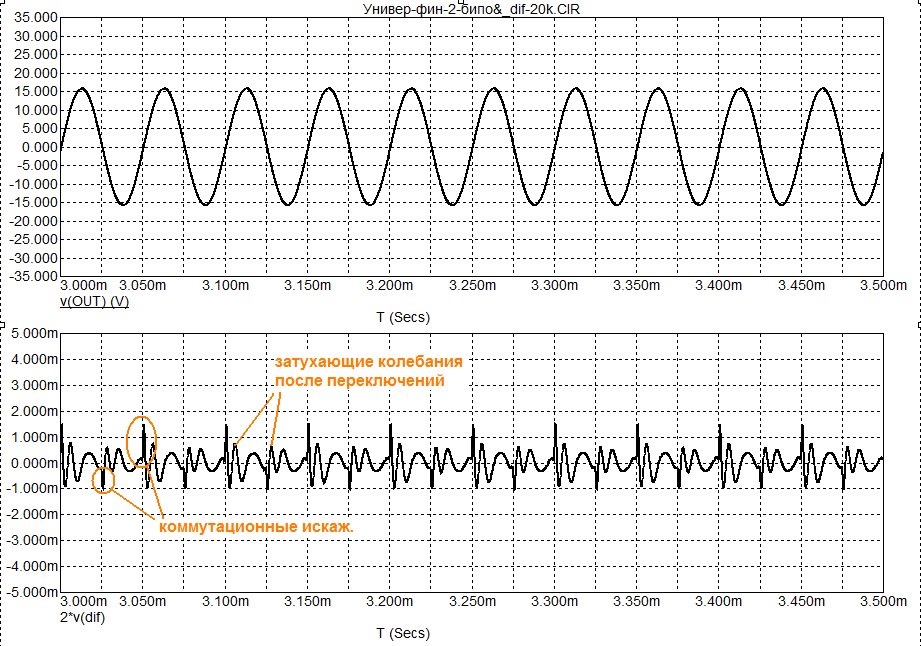Click the -35.000 Y-axis tick value

coord(33,276)
